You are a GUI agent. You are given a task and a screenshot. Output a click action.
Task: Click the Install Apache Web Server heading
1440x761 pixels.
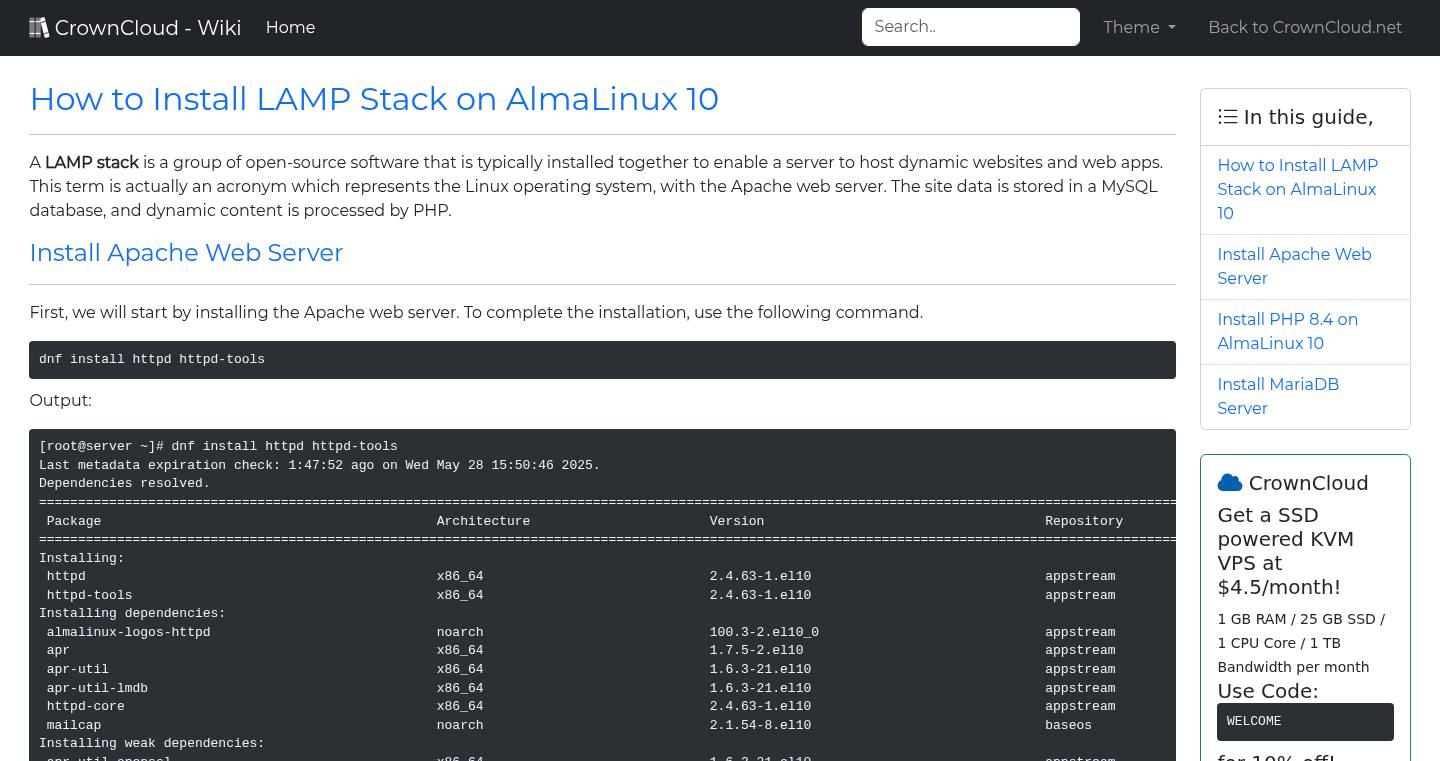coord(186,253)
